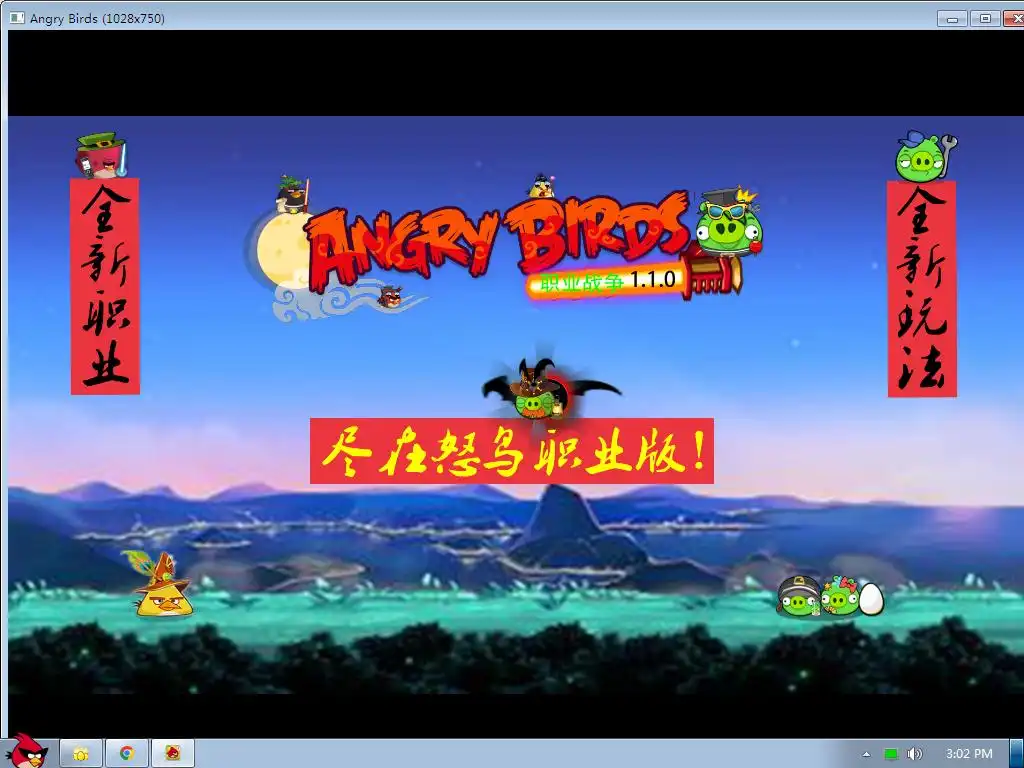1024x768 pixels.
Task: Click the red weapon beside version banner
Action: (x=712, y=274)
